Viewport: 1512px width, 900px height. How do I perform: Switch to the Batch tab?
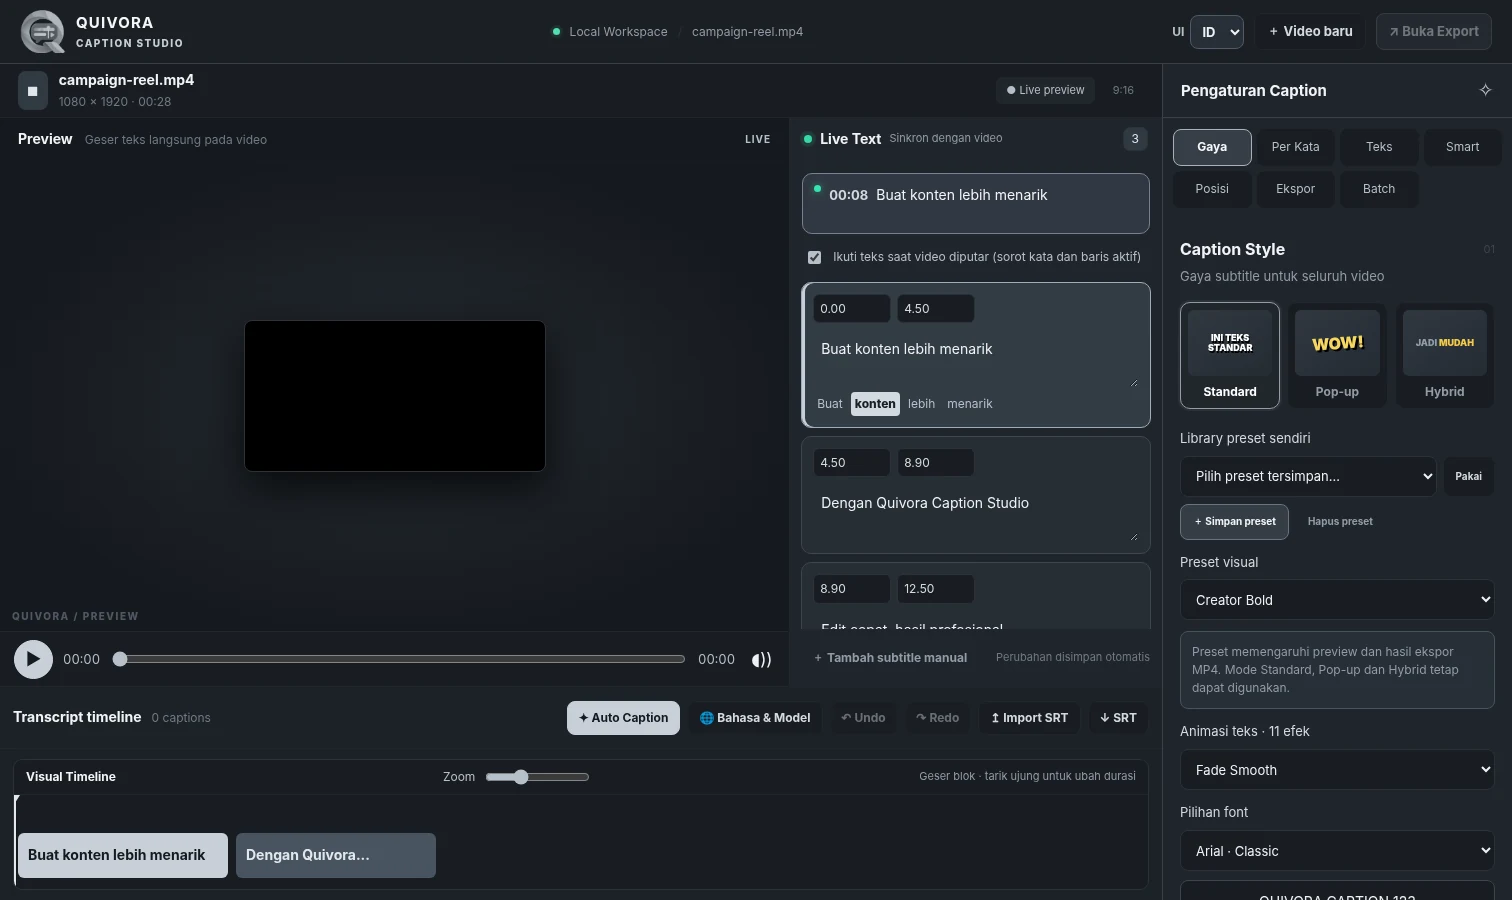tap(1379, 189)
